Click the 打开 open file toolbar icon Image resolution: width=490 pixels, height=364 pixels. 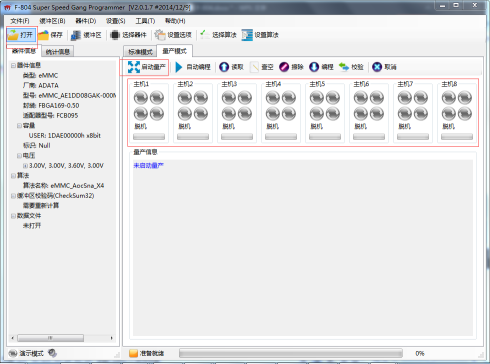13,35
